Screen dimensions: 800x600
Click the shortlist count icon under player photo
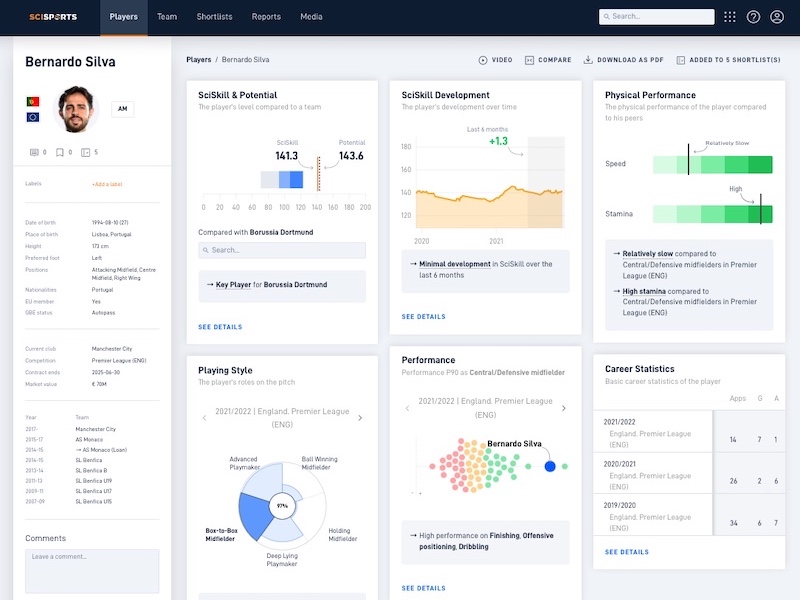85,152
